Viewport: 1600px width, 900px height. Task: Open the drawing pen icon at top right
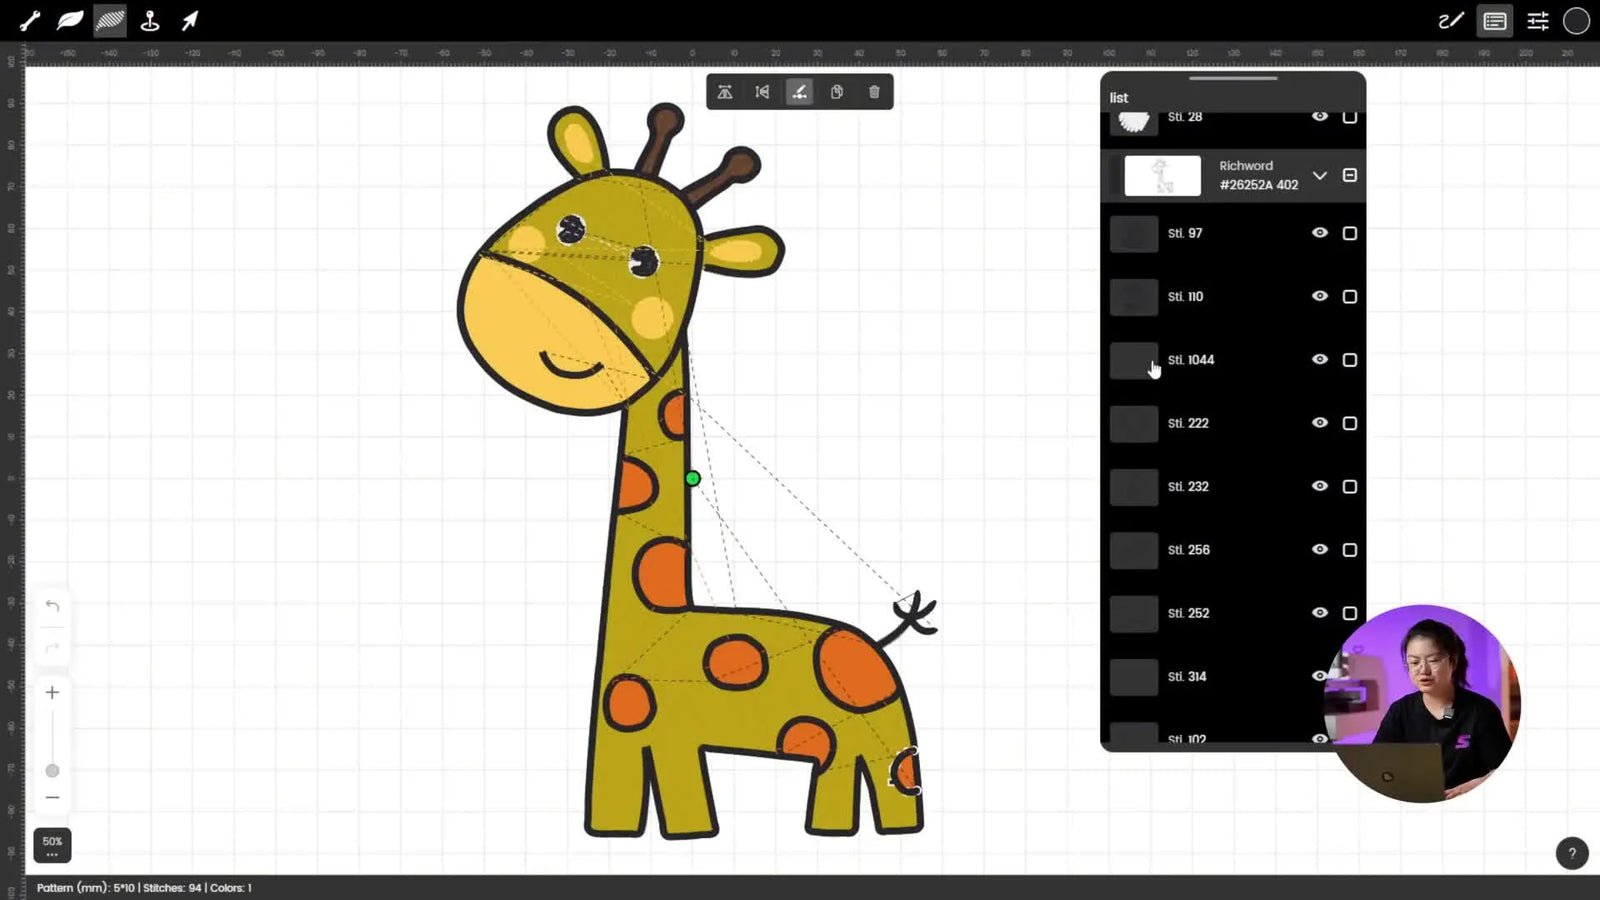[x=1451, y=20]
